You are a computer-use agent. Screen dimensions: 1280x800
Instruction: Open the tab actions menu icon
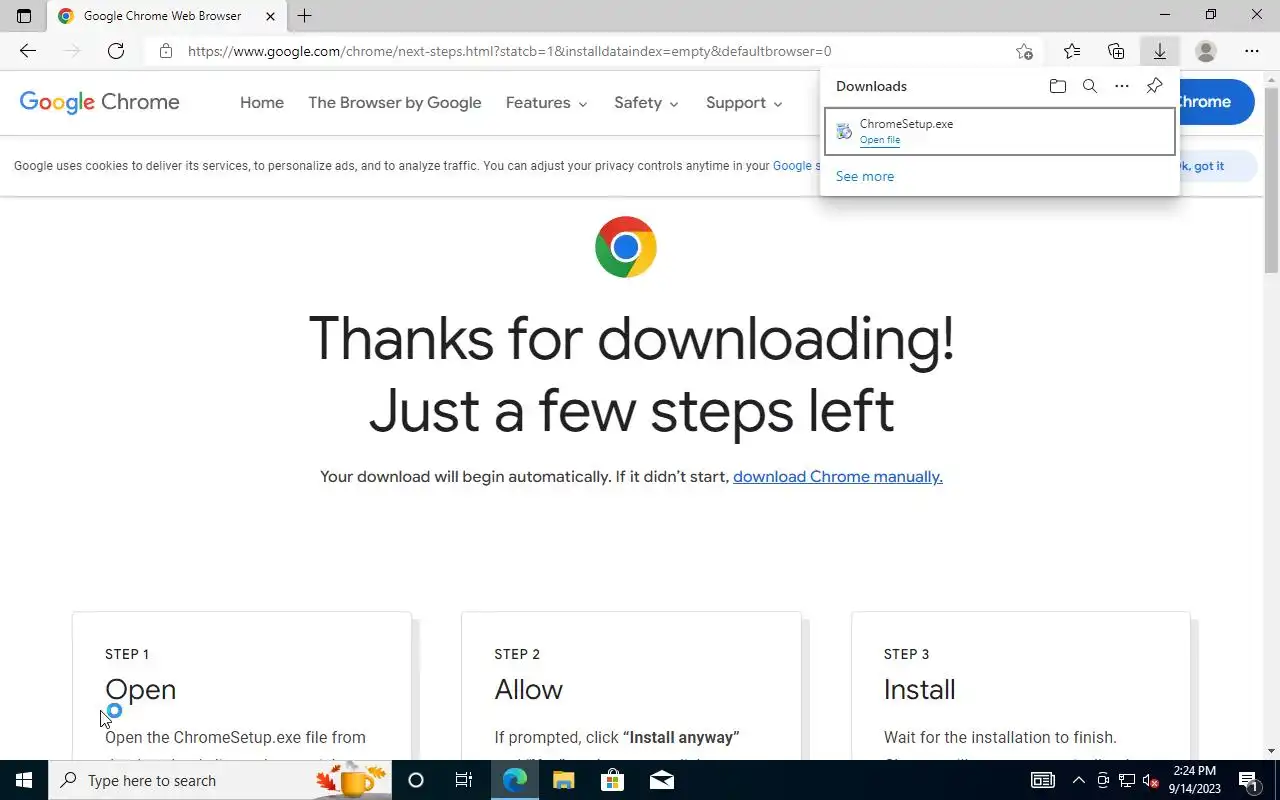[24, 16]
